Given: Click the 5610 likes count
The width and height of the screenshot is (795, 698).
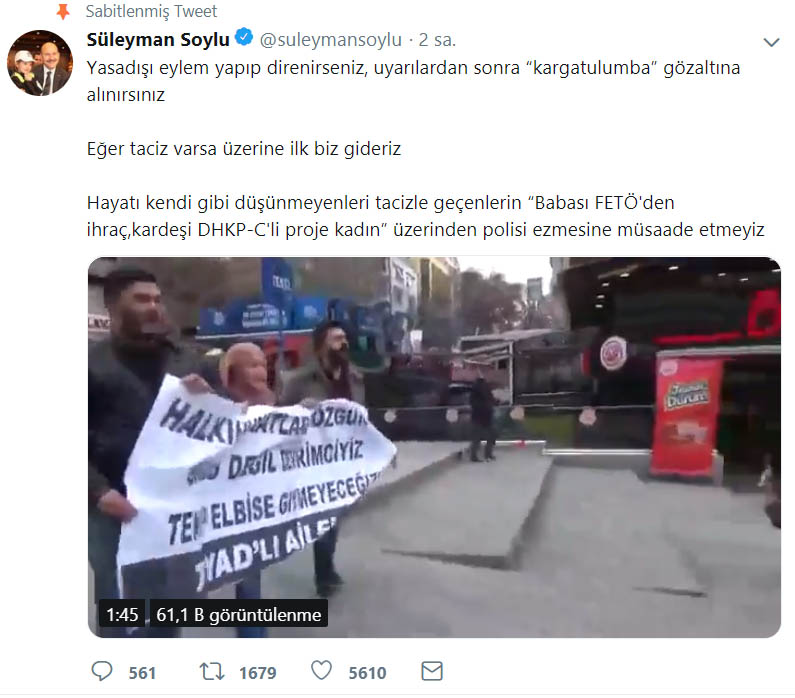Looking at the screenshot, I should point(367,673).
